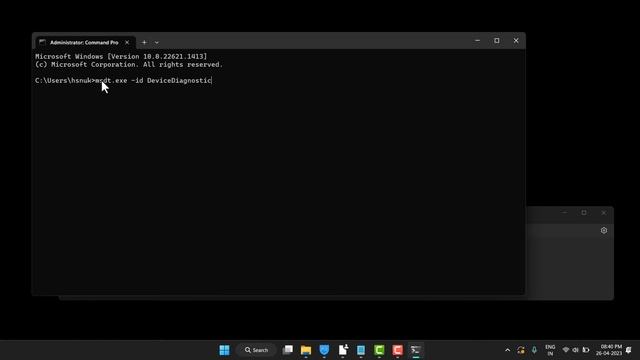The width and height of the screenshot is (640, 360).
Task: Click the Command Prompt icon on the tab
Action: click(42, 42)
